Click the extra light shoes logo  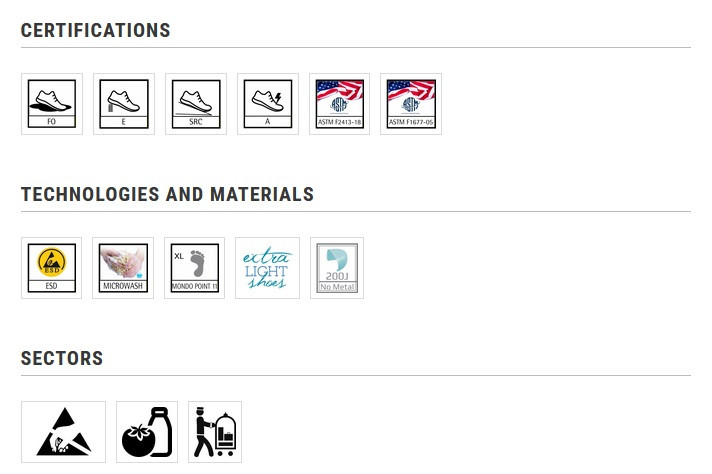(267, 268)
